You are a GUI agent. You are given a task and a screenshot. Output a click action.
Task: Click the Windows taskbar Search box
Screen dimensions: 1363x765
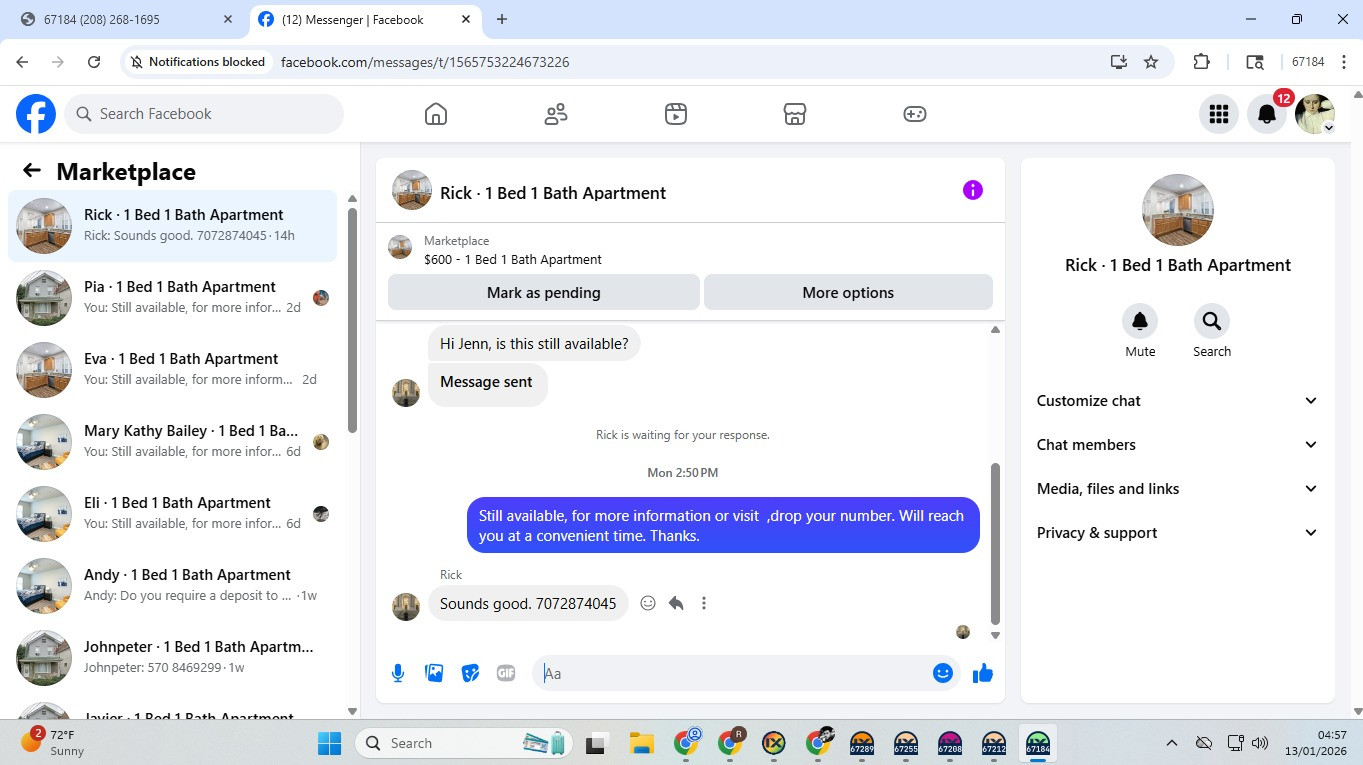coord(461,743)
